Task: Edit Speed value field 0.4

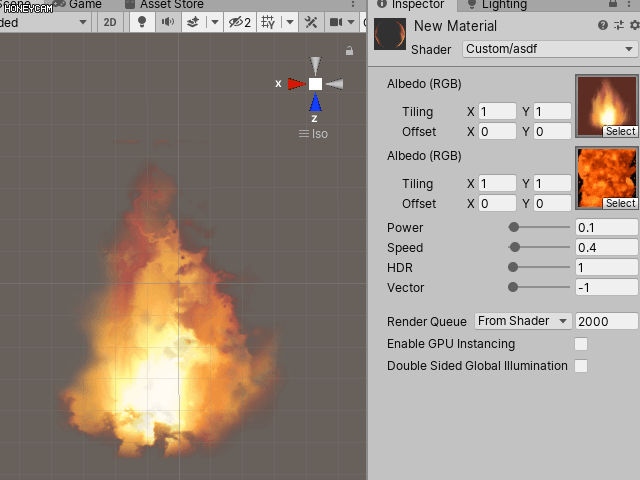Action: tap(607, 247)
